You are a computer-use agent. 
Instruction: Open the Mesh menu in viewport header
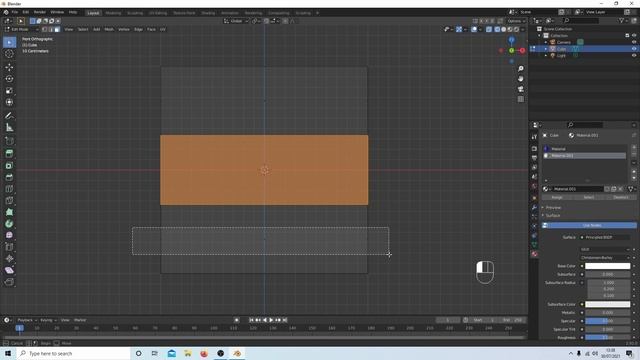pyautogui.click(x=109, y=29)
